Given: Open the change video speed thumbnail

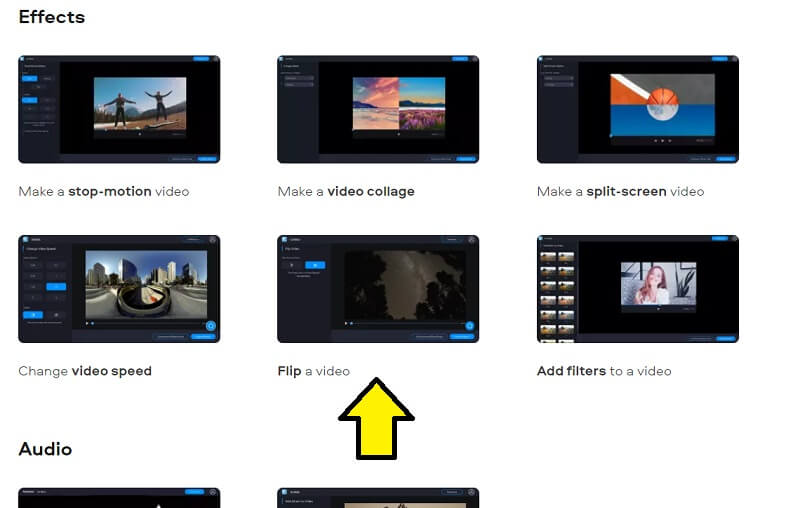Looking at the screenshot, I should pyautogui.click(x=119, y=289).
